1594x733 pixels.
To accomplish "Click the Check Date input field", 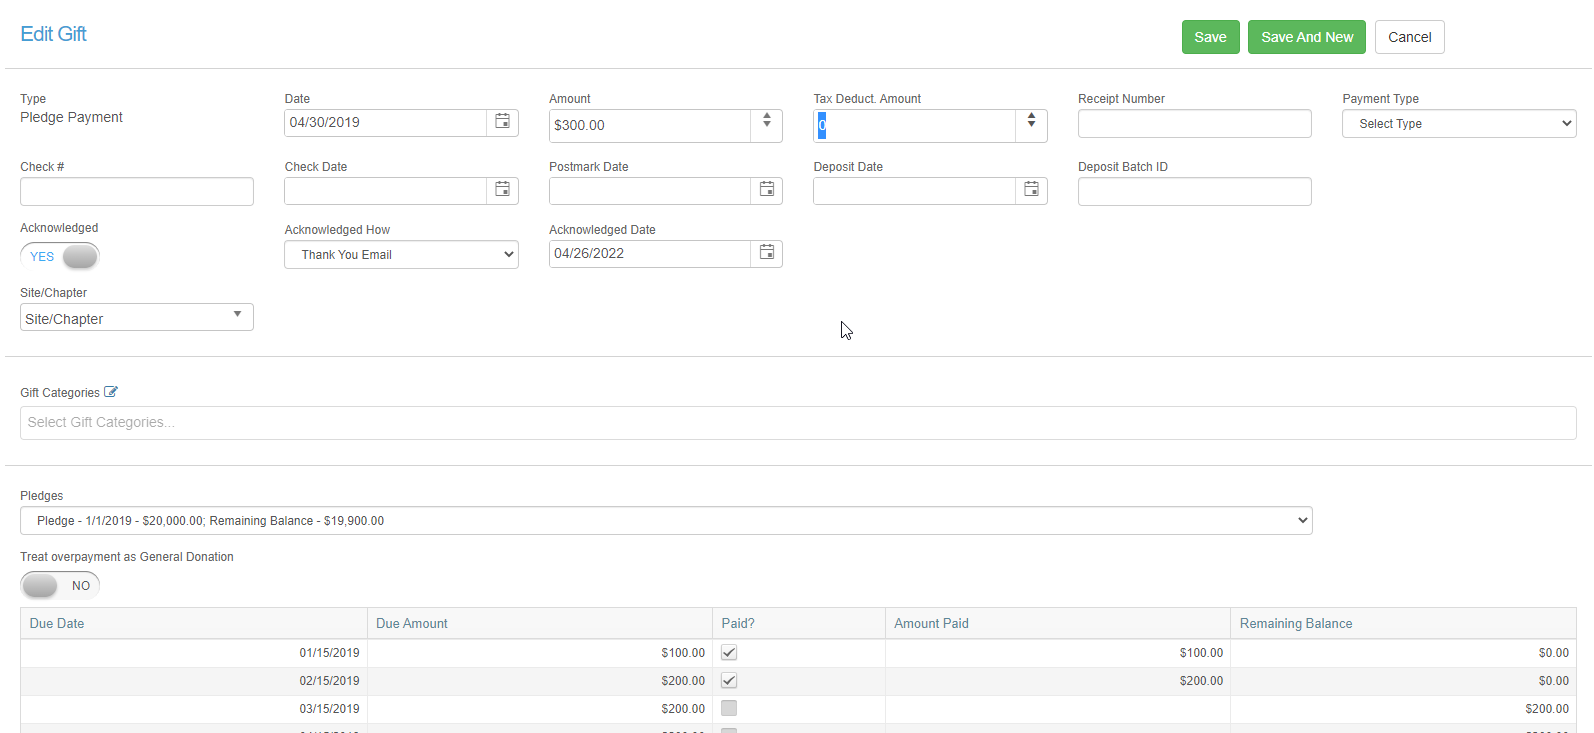I will point(386,190).
